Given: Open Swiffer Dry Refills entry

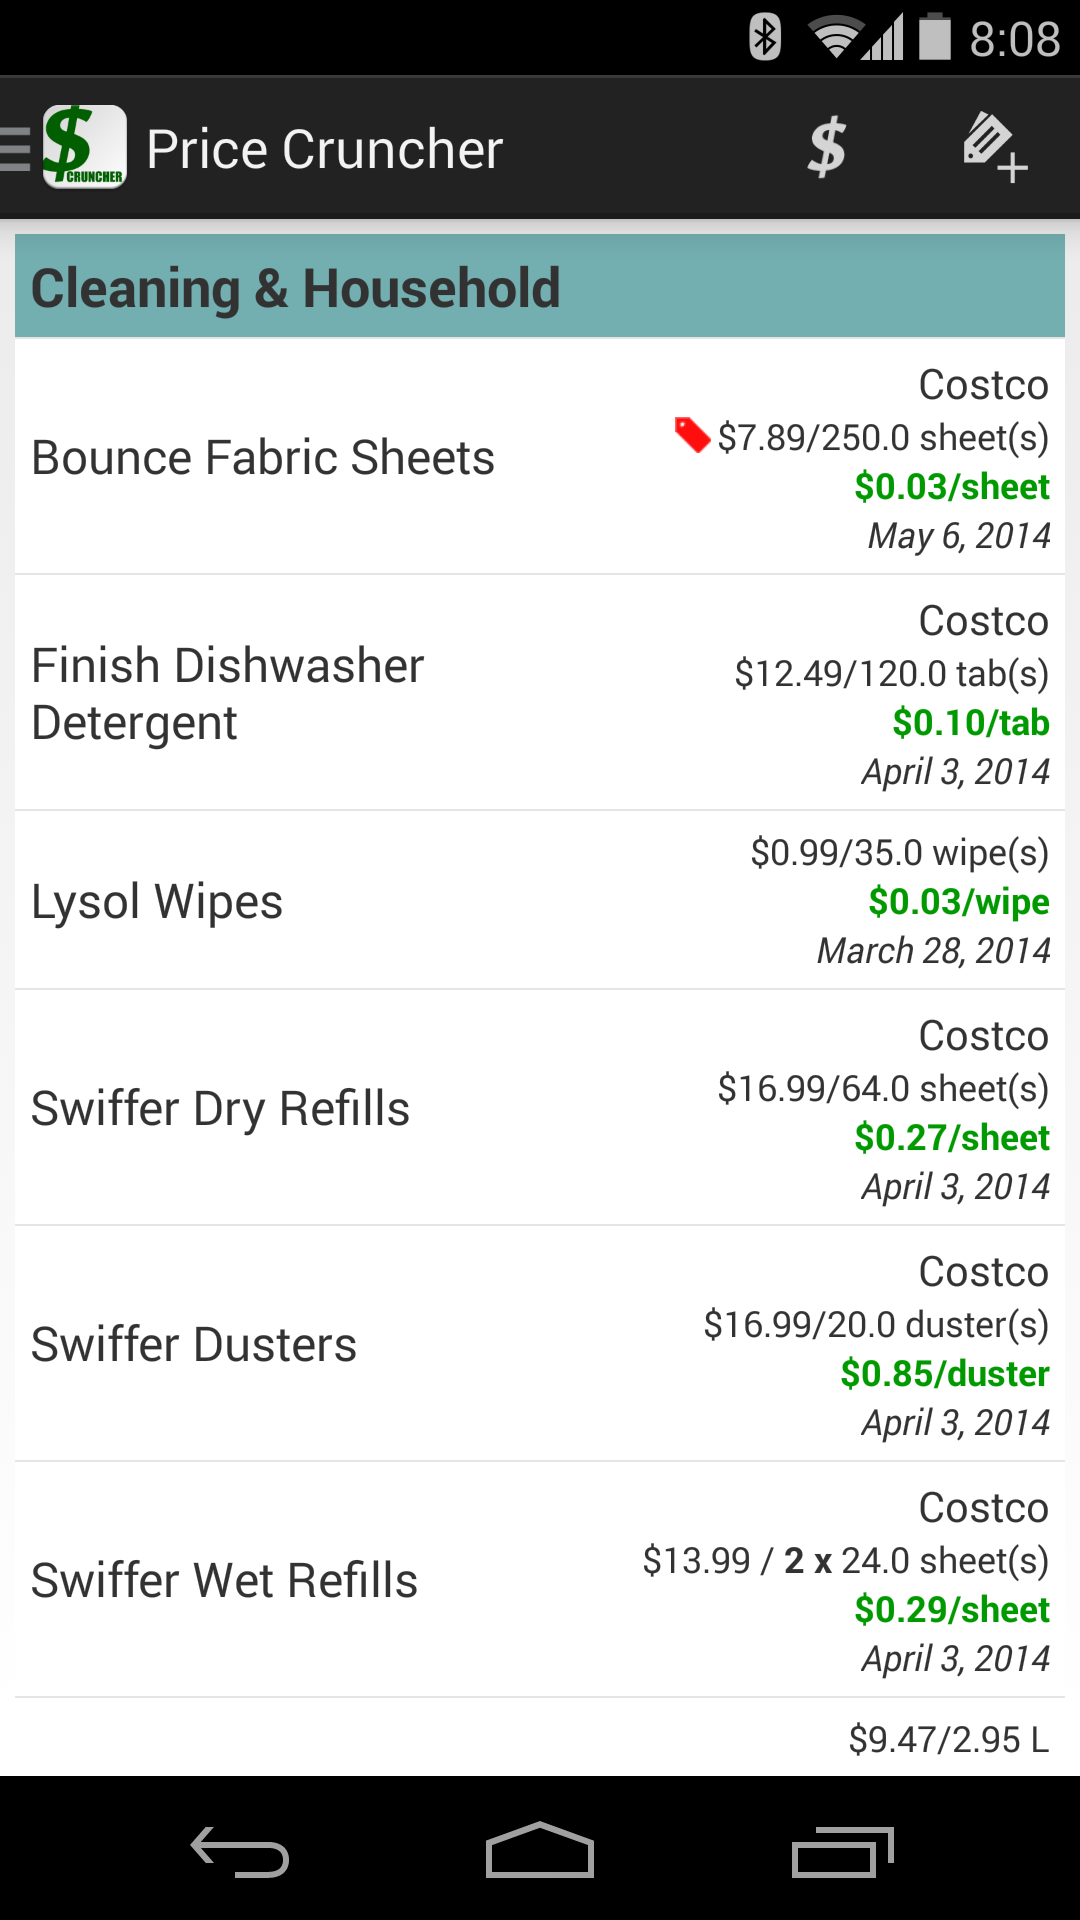Looking at the screenshot, I should click(x=221, y=1109).
